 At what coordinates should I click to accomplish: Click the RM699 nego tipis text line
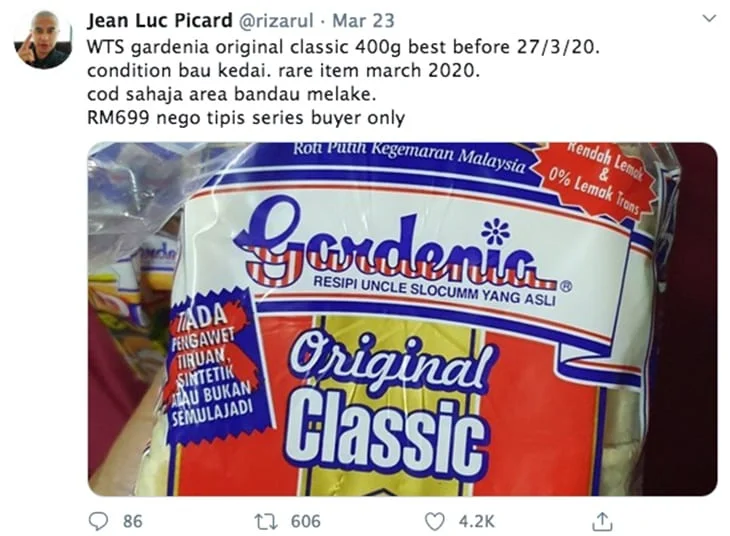[x=246, y=118]
